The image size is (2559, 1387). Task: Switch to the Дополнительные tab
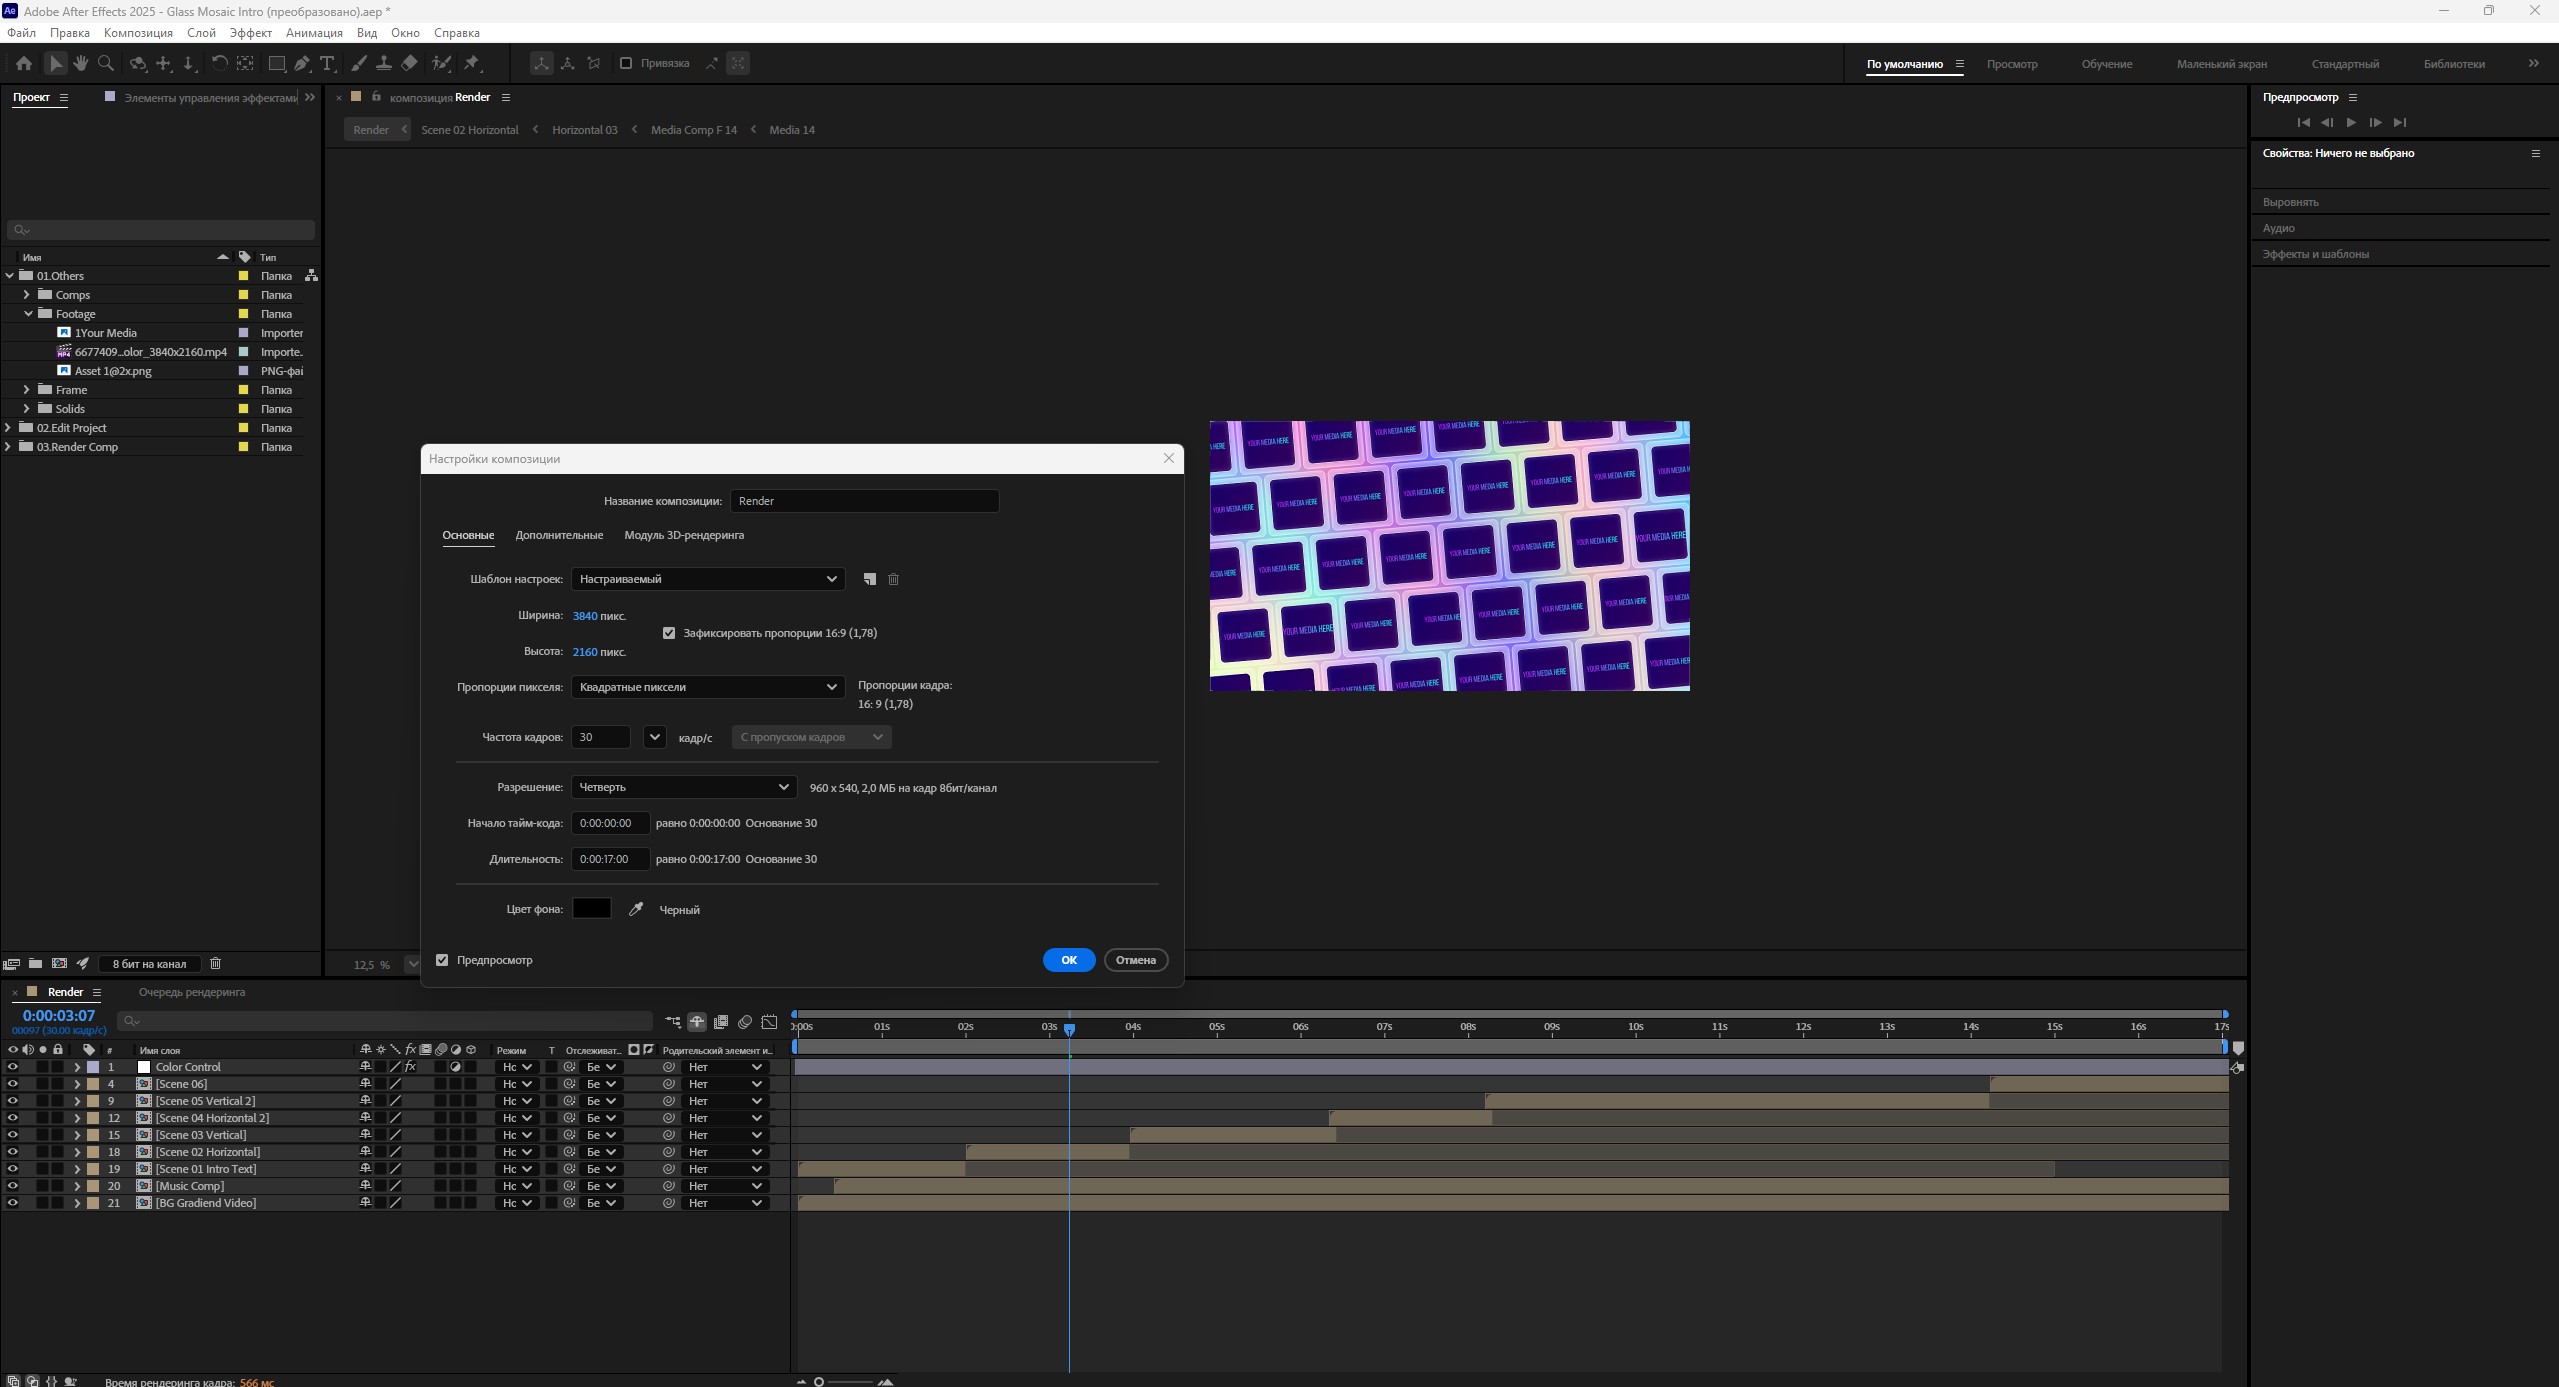click(x=559, y=535)
